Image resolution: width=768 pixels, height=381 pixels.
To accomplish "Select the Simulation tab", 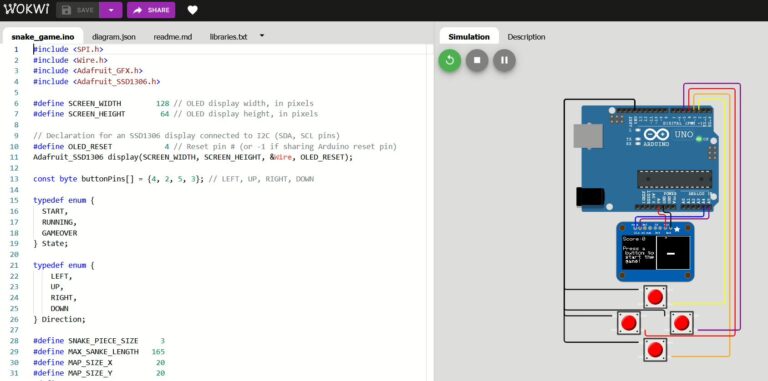I will click(469, 37).
